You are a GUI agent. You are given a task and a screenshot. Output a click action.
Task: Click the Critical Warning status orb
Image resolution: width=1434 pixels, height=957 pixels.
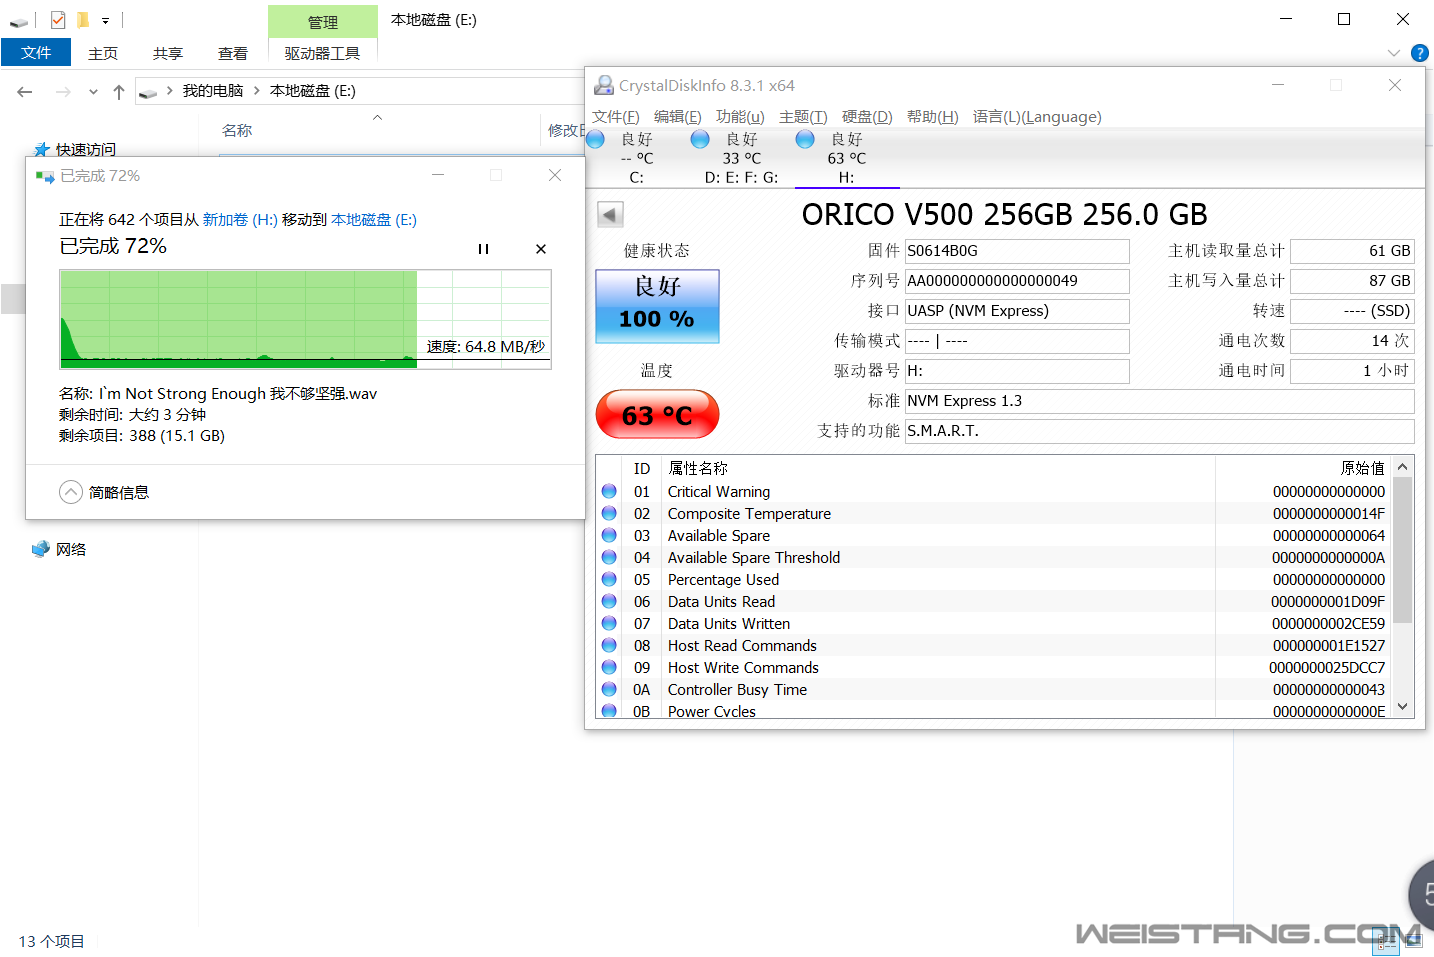click(609, 491)
